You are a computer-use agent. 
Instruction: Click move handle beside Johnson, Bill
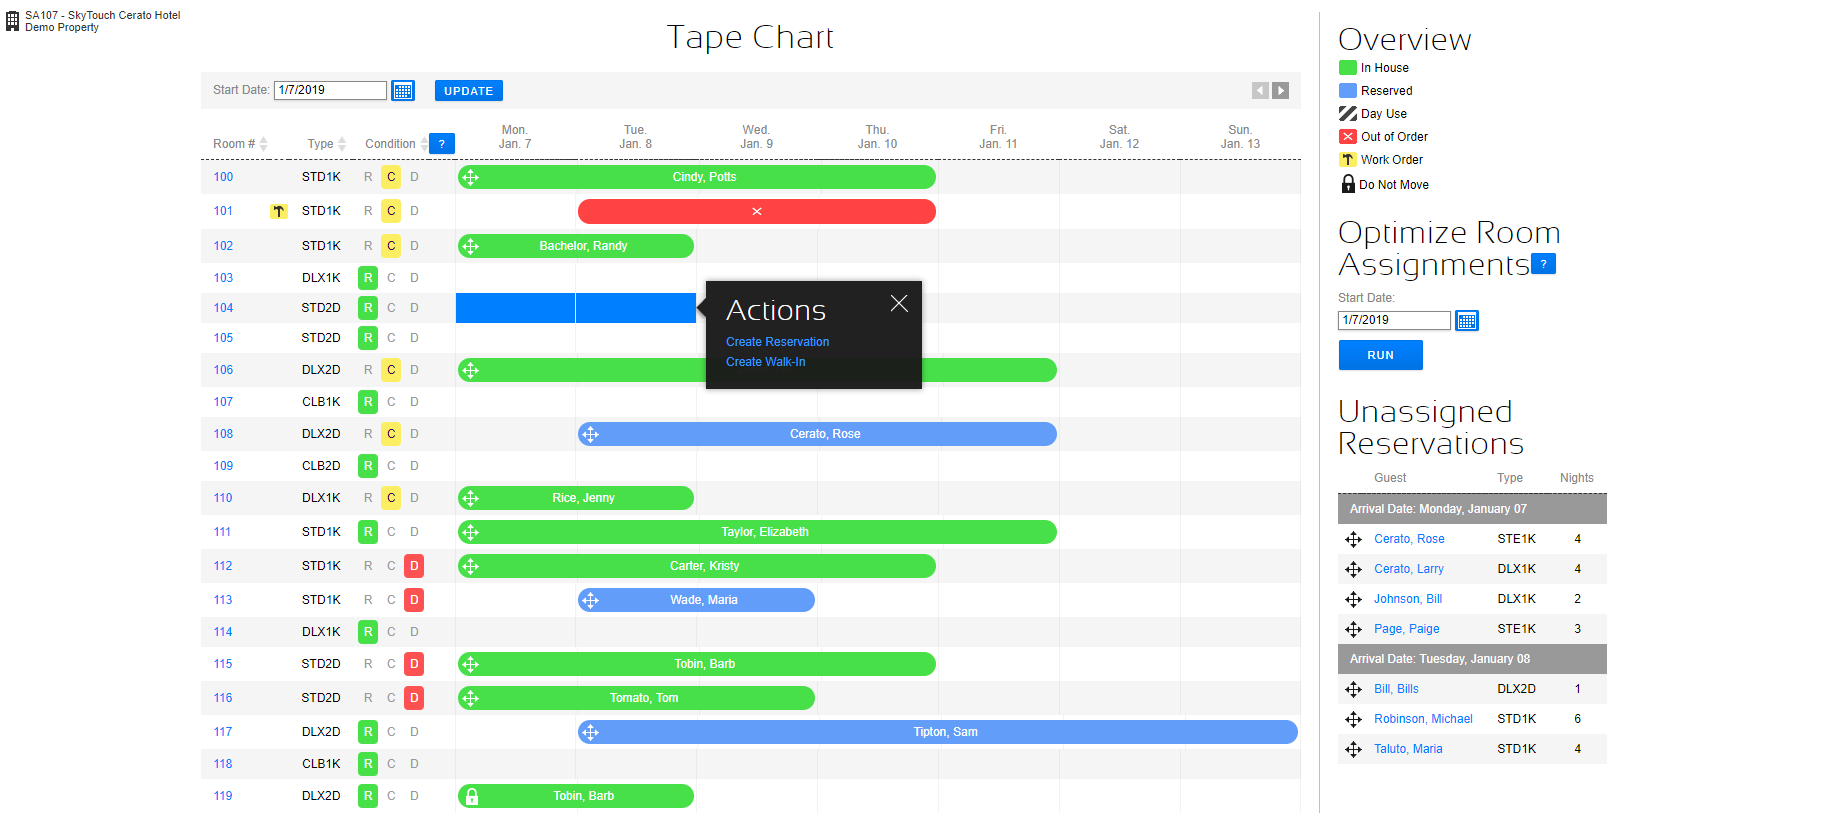point(1353,599)
